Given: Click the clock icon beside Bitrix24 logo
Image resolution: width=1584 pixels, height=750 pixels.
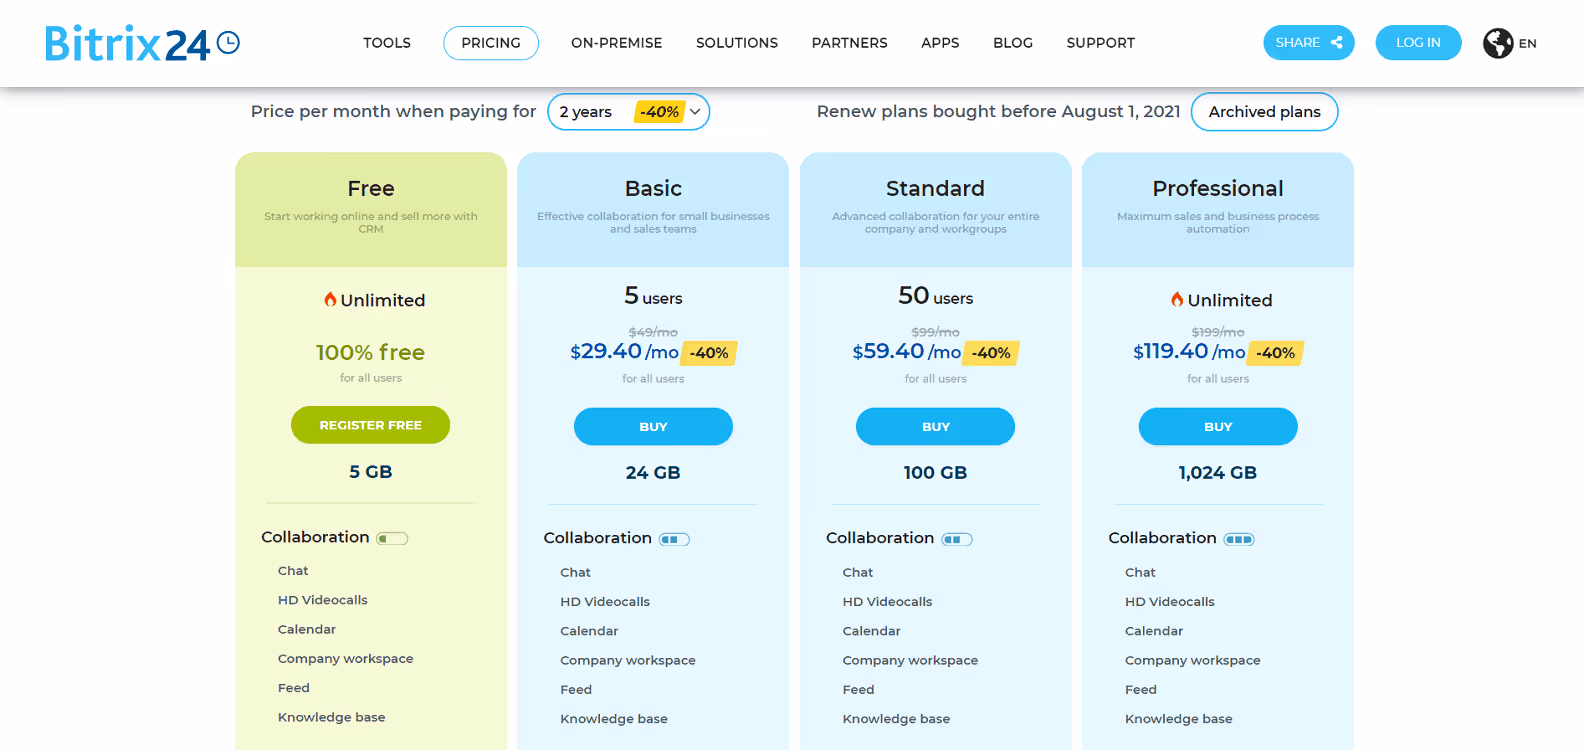Looking at the screenshot, I should click(228, 42).
